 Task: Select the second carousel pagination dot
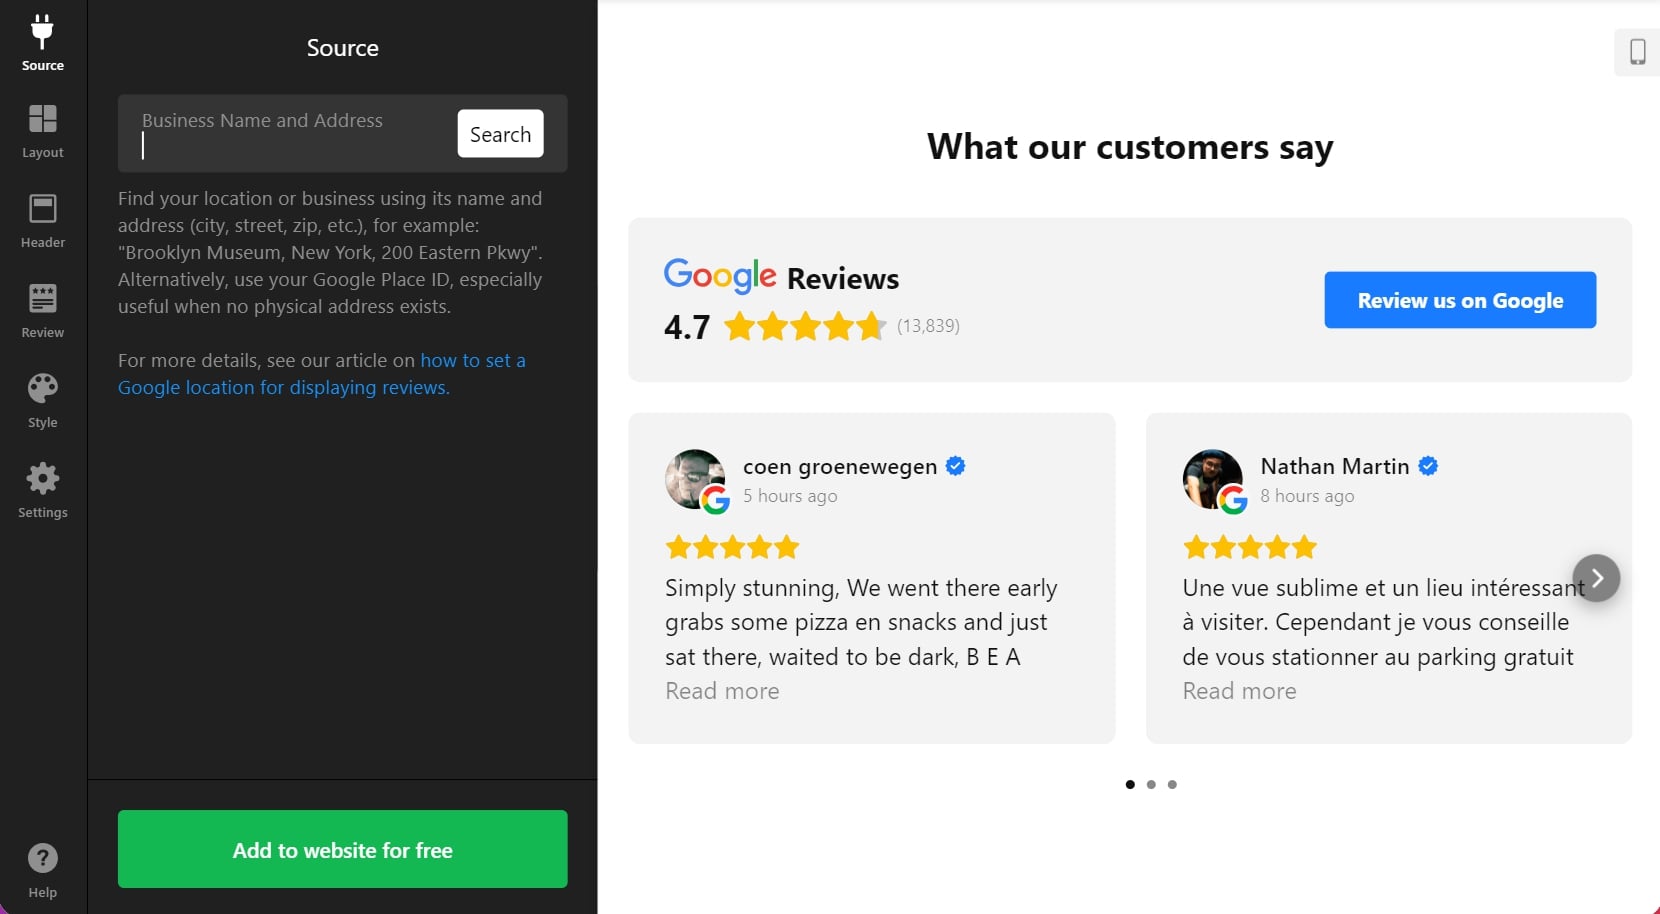pos(1150,785)
